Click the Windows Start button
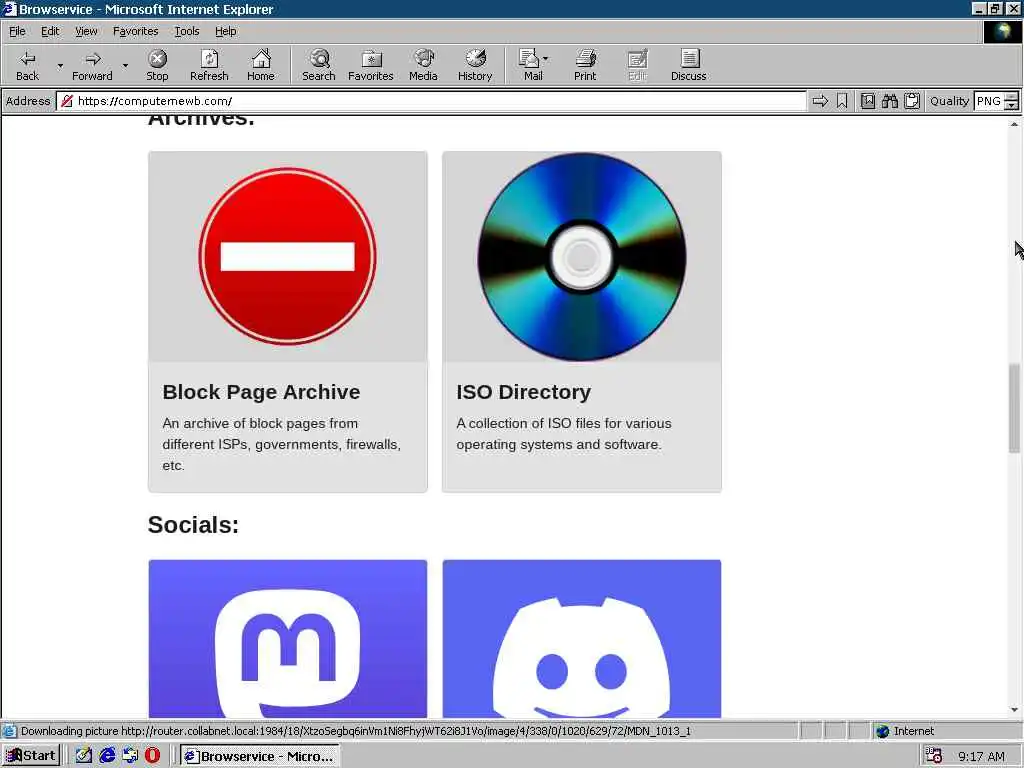 click(31, 756)
